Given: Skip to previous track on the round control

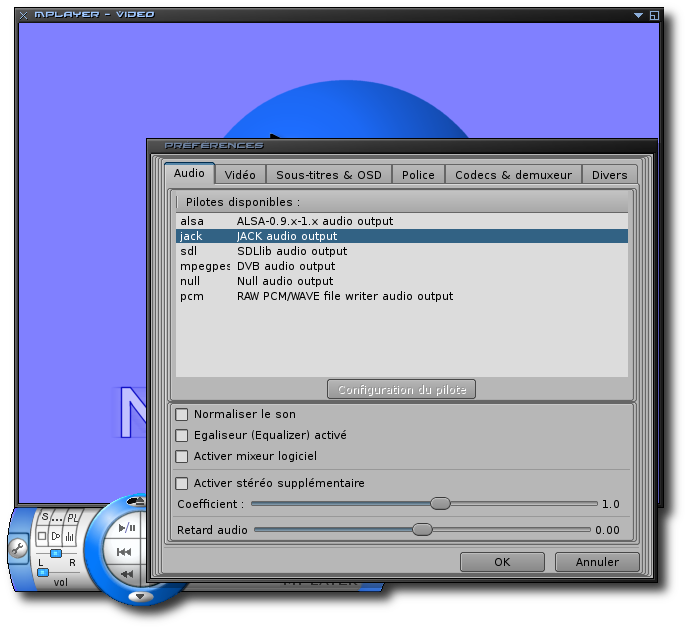Looking at the screenshot, I should click(x=124, y=552).
